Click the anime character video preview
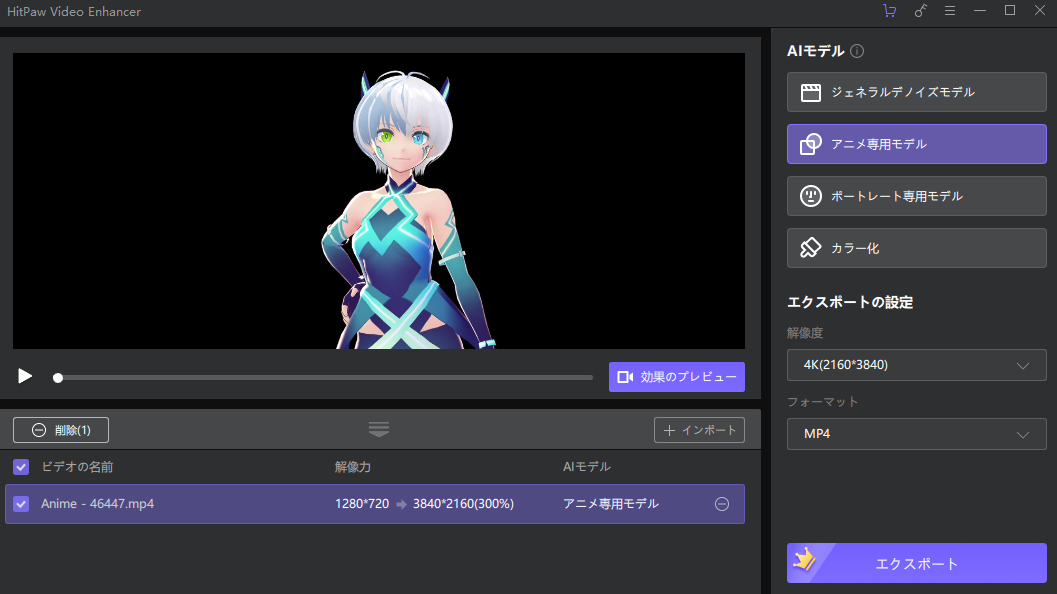 pos(379,201)
